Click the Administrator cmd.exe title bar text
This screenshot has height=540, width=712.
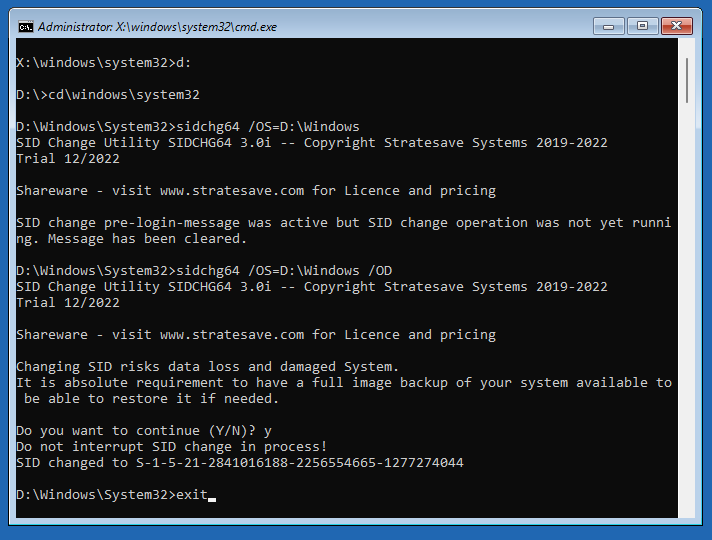(157, 27)
